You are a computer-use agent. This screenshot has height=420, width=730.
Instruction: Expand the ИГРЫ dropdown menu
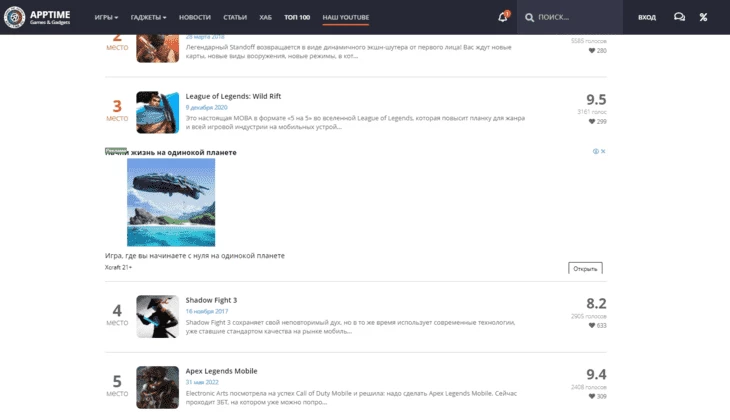pos(106,17)
